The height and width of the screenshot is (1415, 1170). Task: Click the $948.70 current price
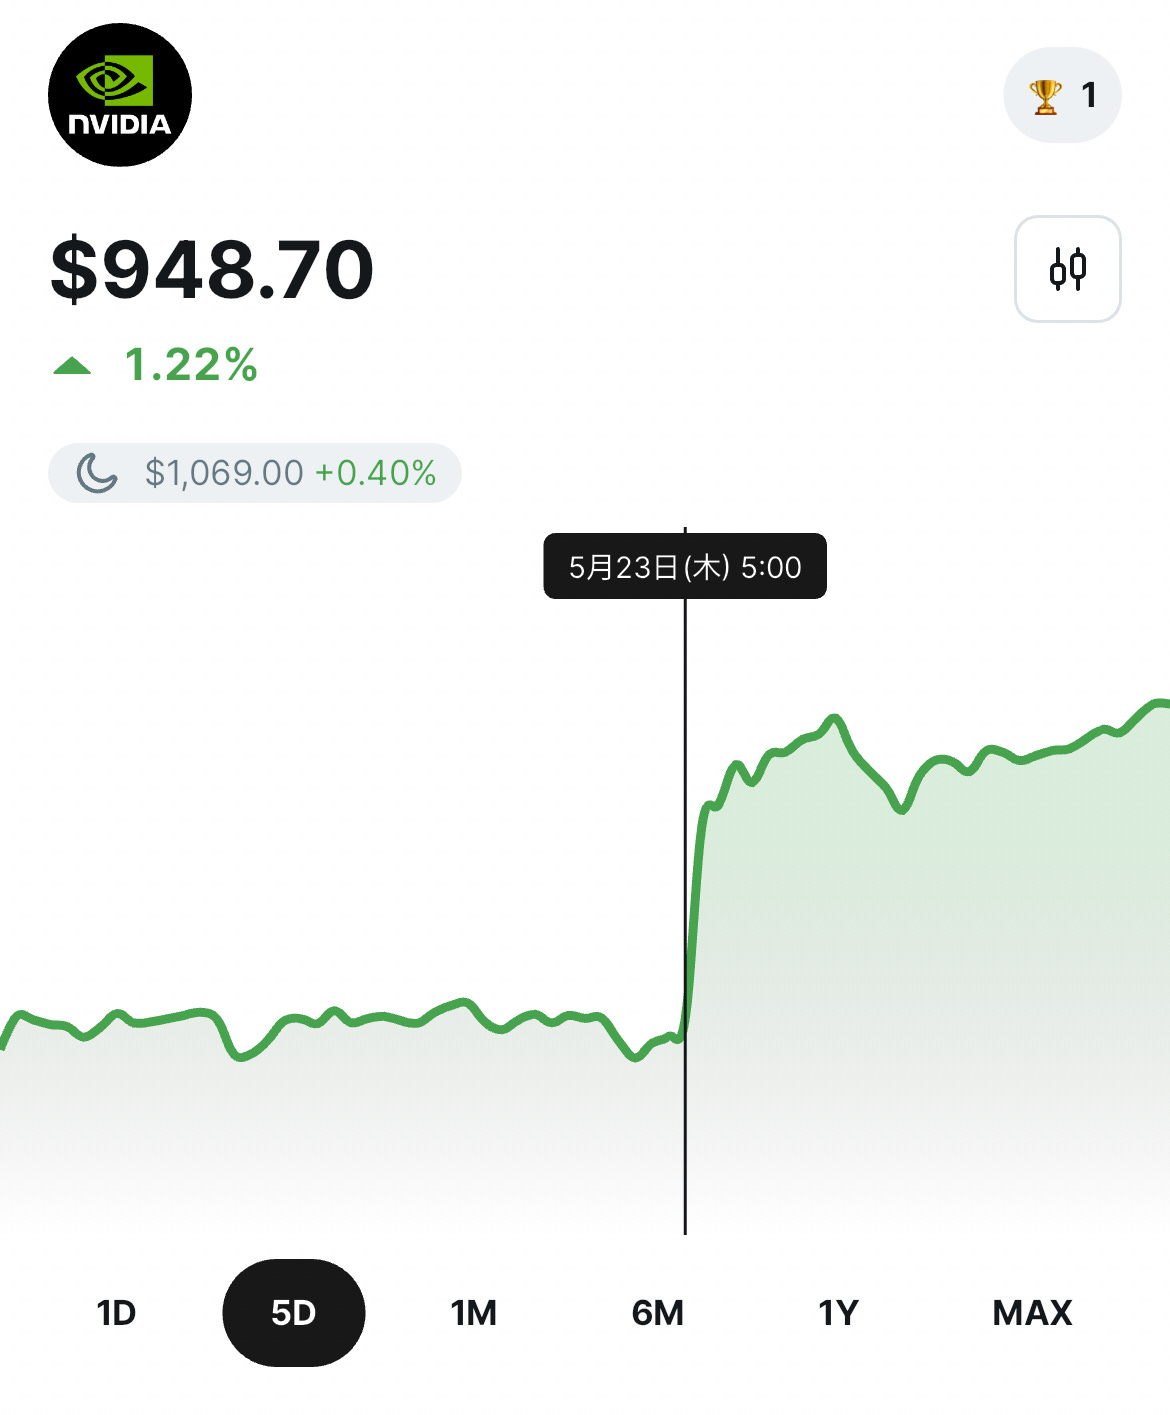[x=212, y=270]
